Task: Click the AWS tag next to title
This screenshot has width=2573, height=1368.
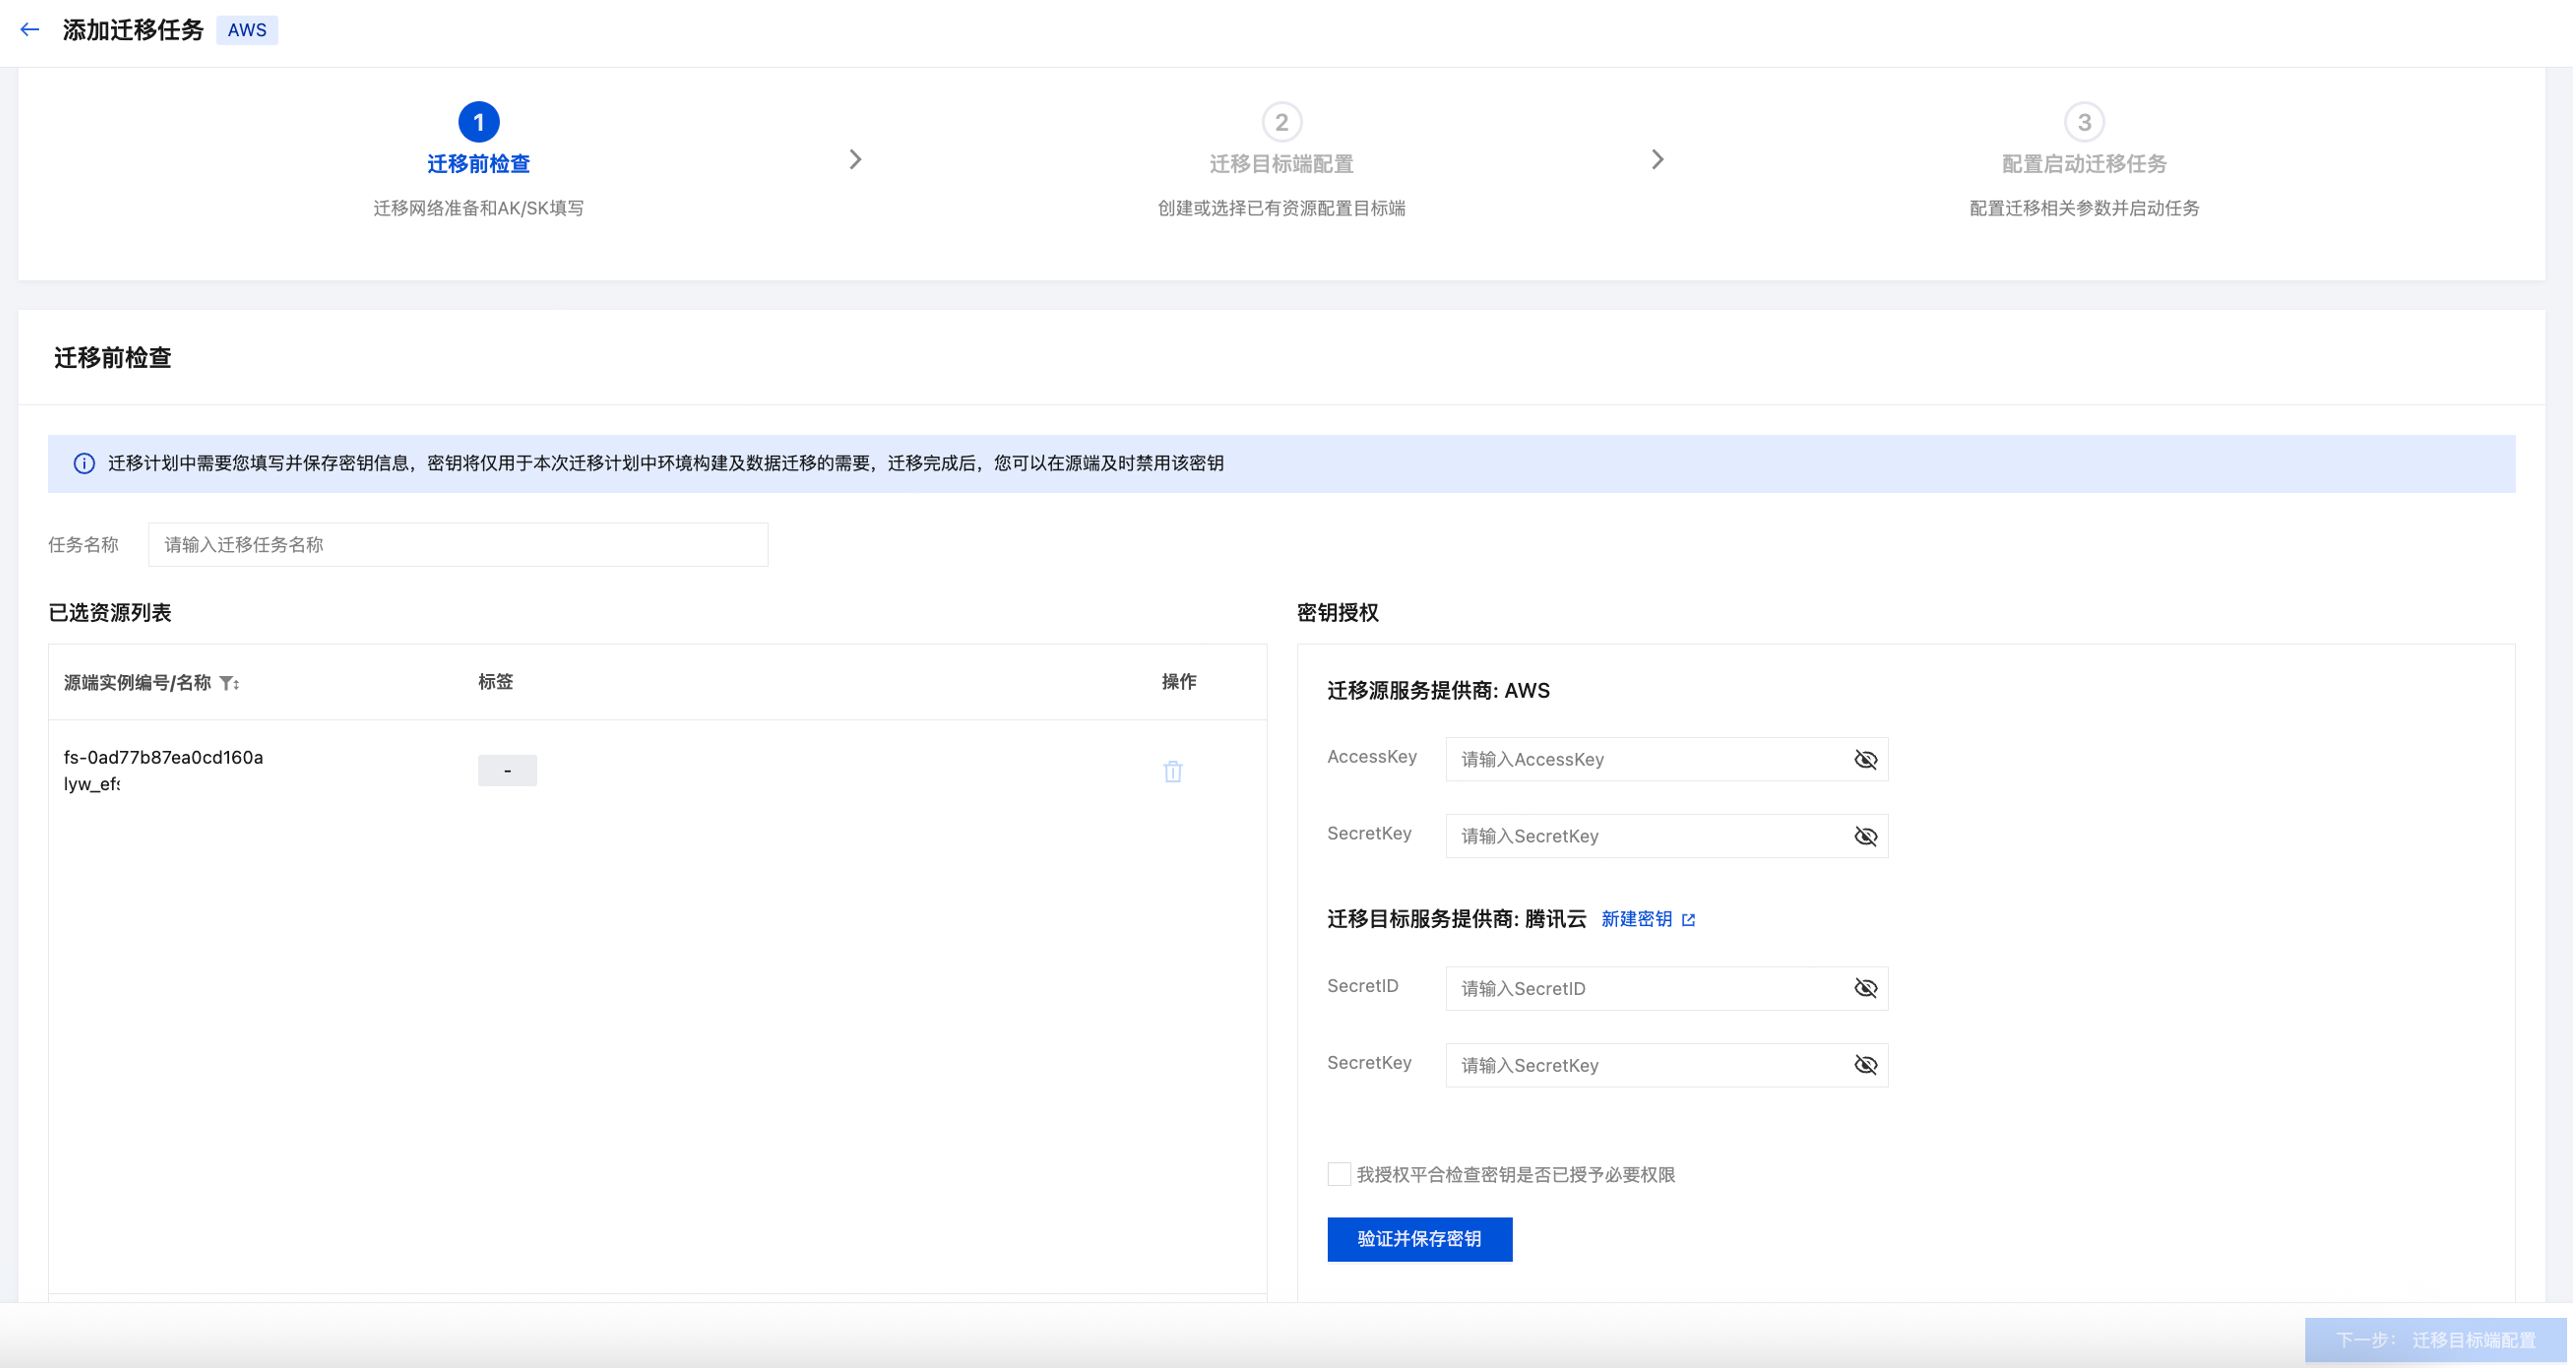Action: pos(247,30)
